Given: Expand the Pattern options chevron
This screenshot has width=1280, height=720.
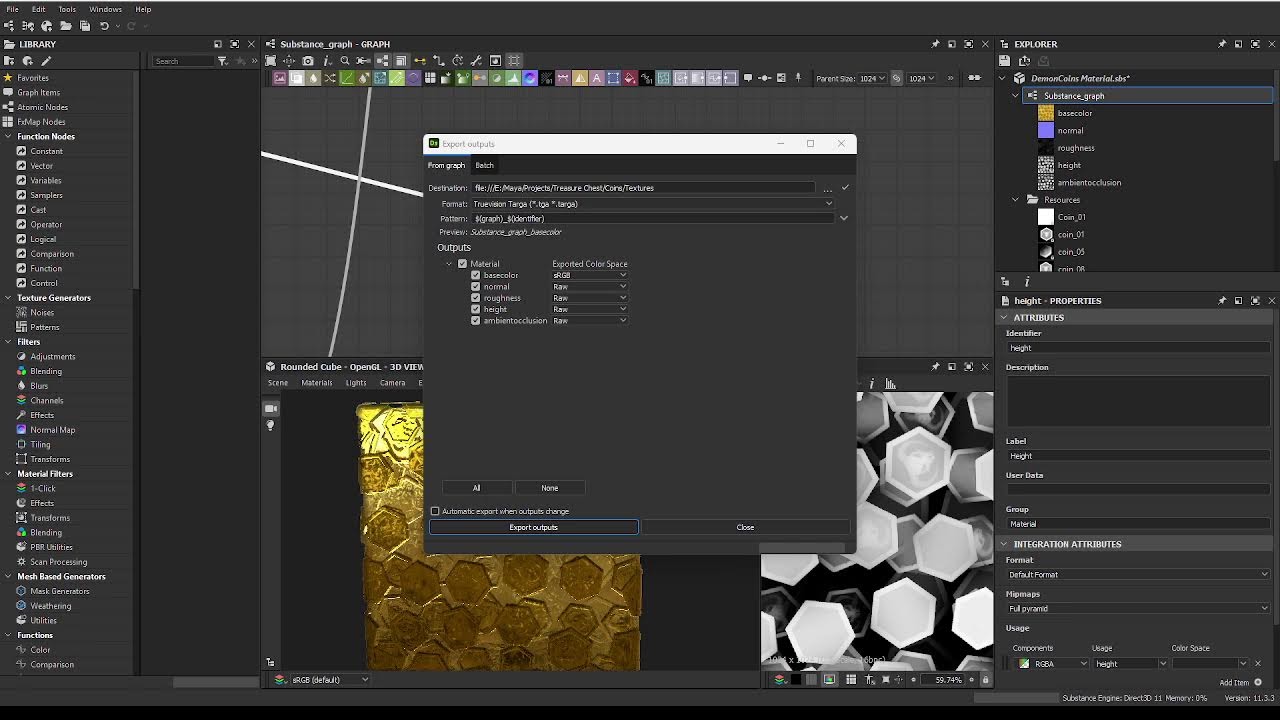Looking at the screenshot, I should [x=844, y=218].
